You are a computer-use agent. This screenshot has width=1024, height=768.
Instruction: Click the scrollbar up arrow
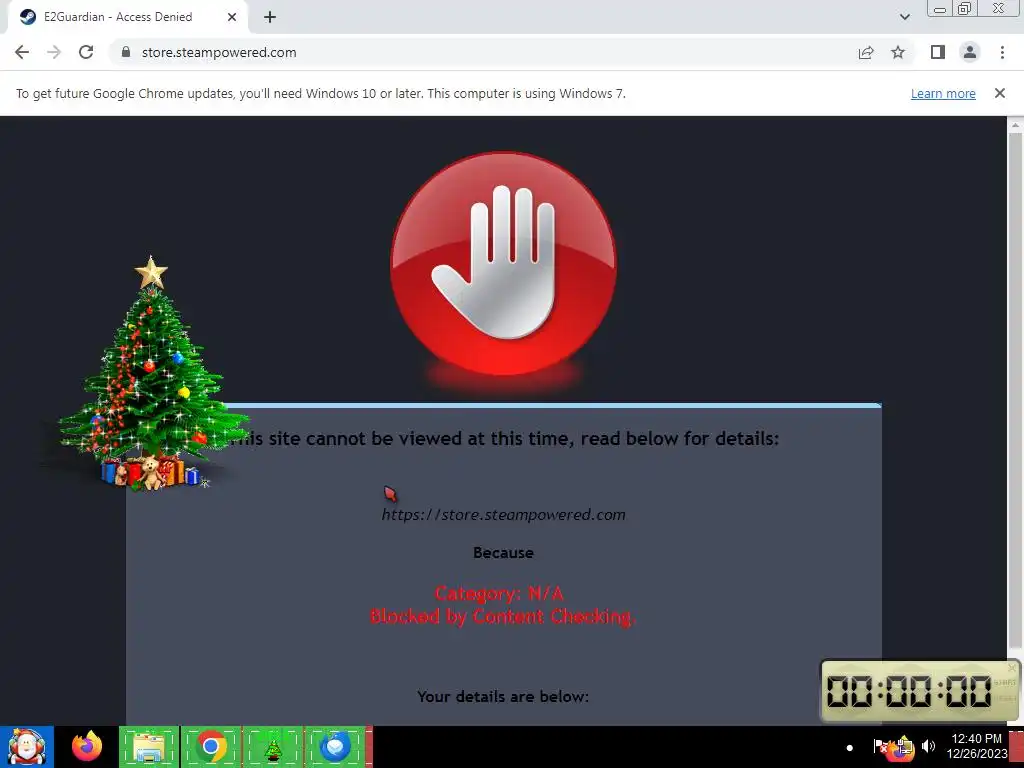point(1015,124)
